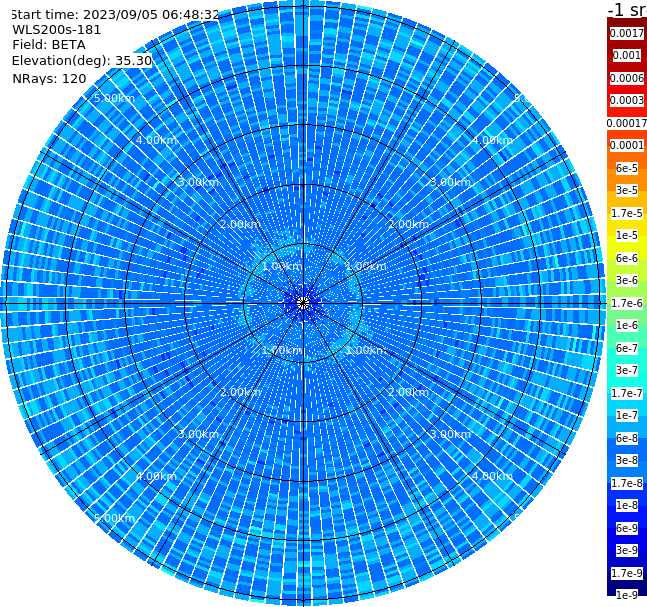647x607 pixels.
Task: Click the lower-left 3.00km range ring label
Action: [198, 434]
